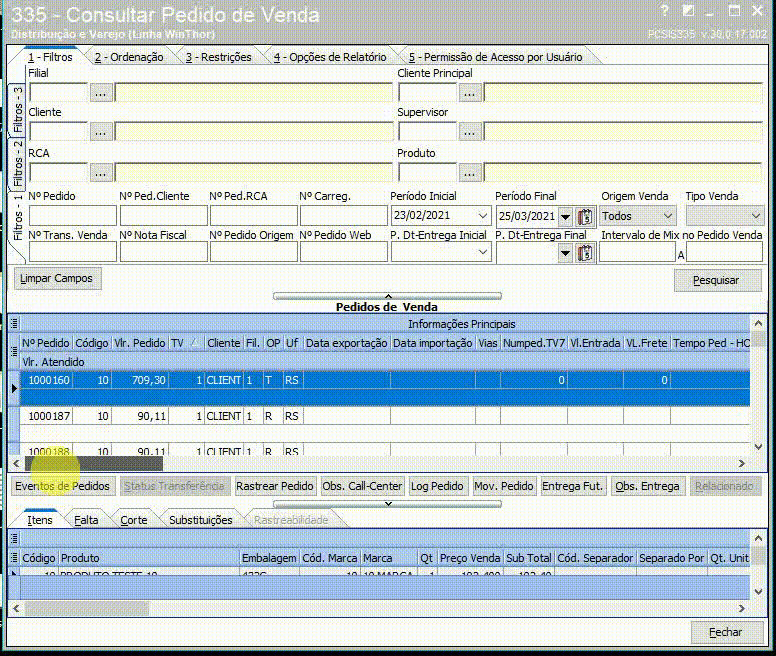The height and width of the screenshot is (656, 776).
Task: Open 4 - Opções de Relatório tab
Action: 330,57
